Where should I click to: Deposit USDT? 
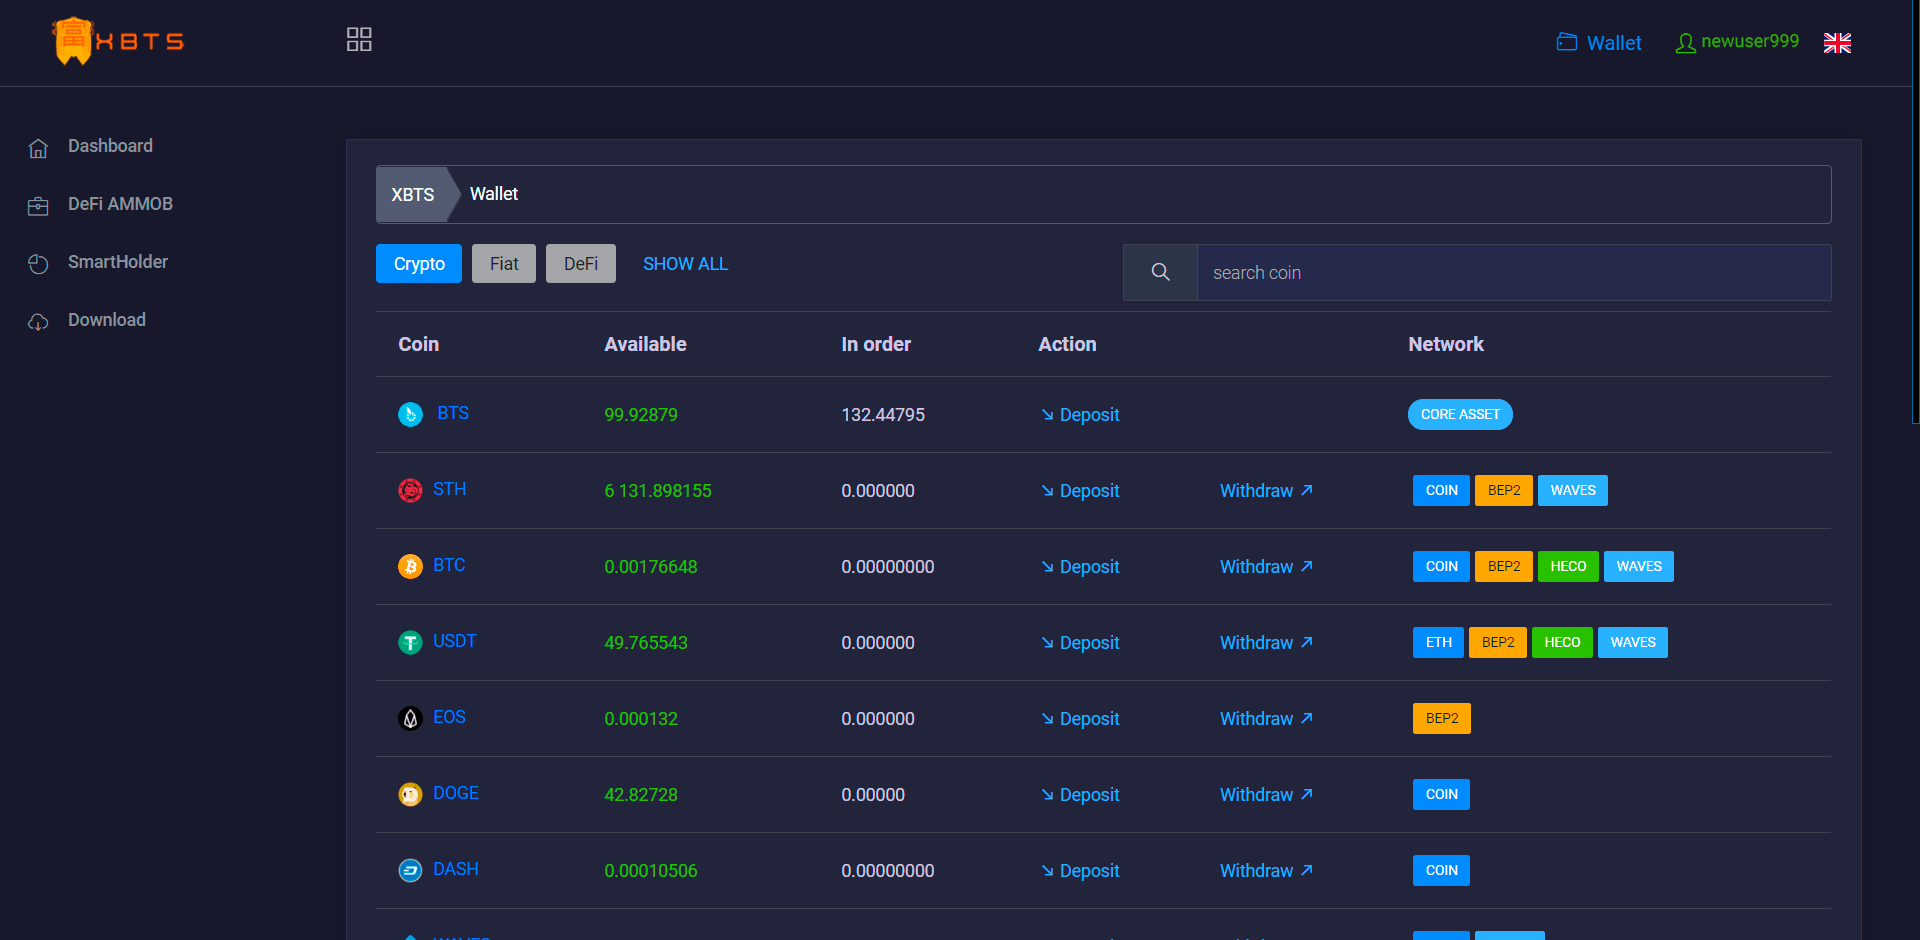point(1080,643)
